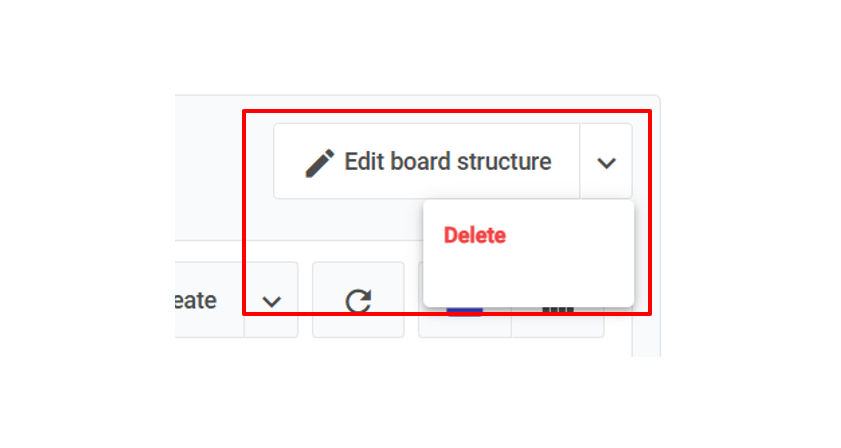Click the pencil icon on Edit board structure
Image resolution: width=841 pixels, height=448 pixels.
pos(319,162)
